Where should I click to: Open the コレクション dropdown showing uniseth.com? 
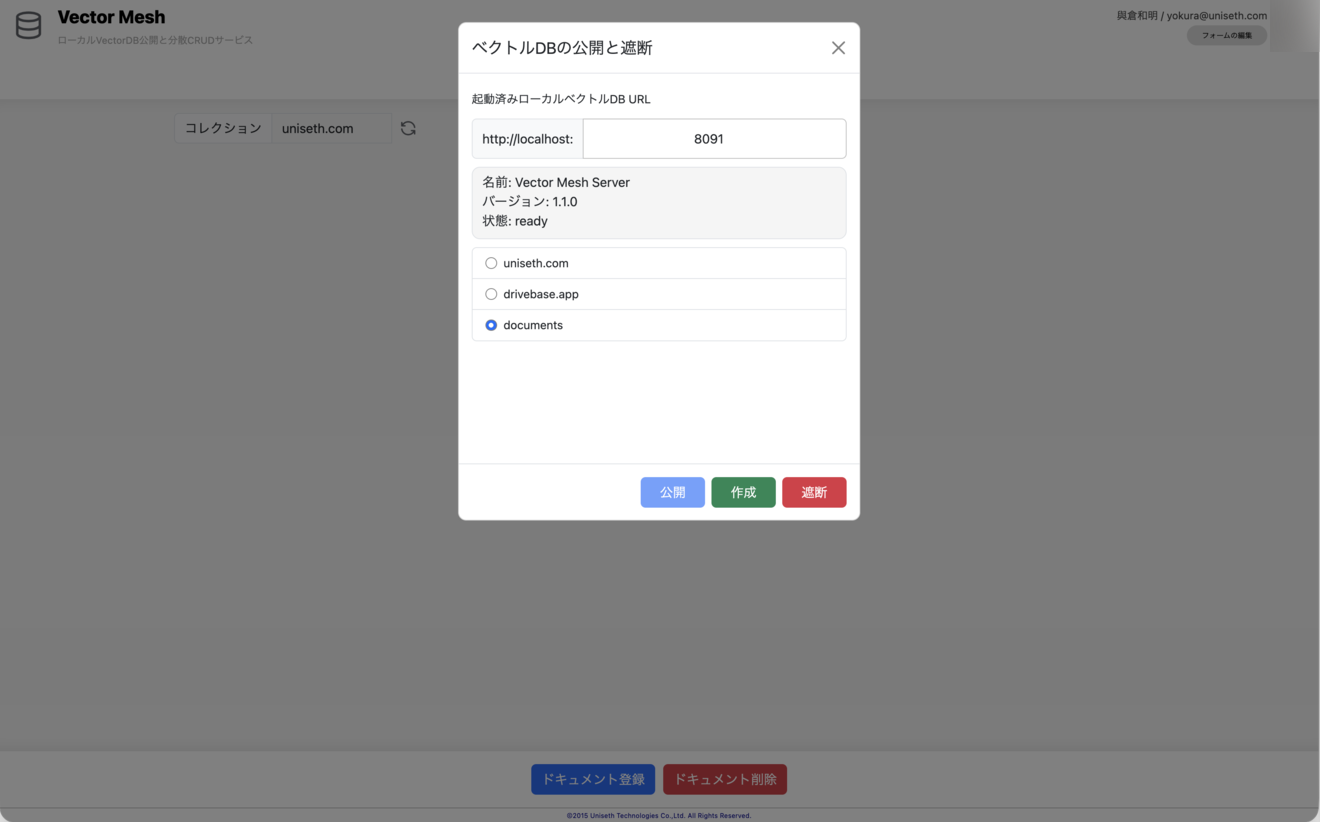click(x=331, y=128)
